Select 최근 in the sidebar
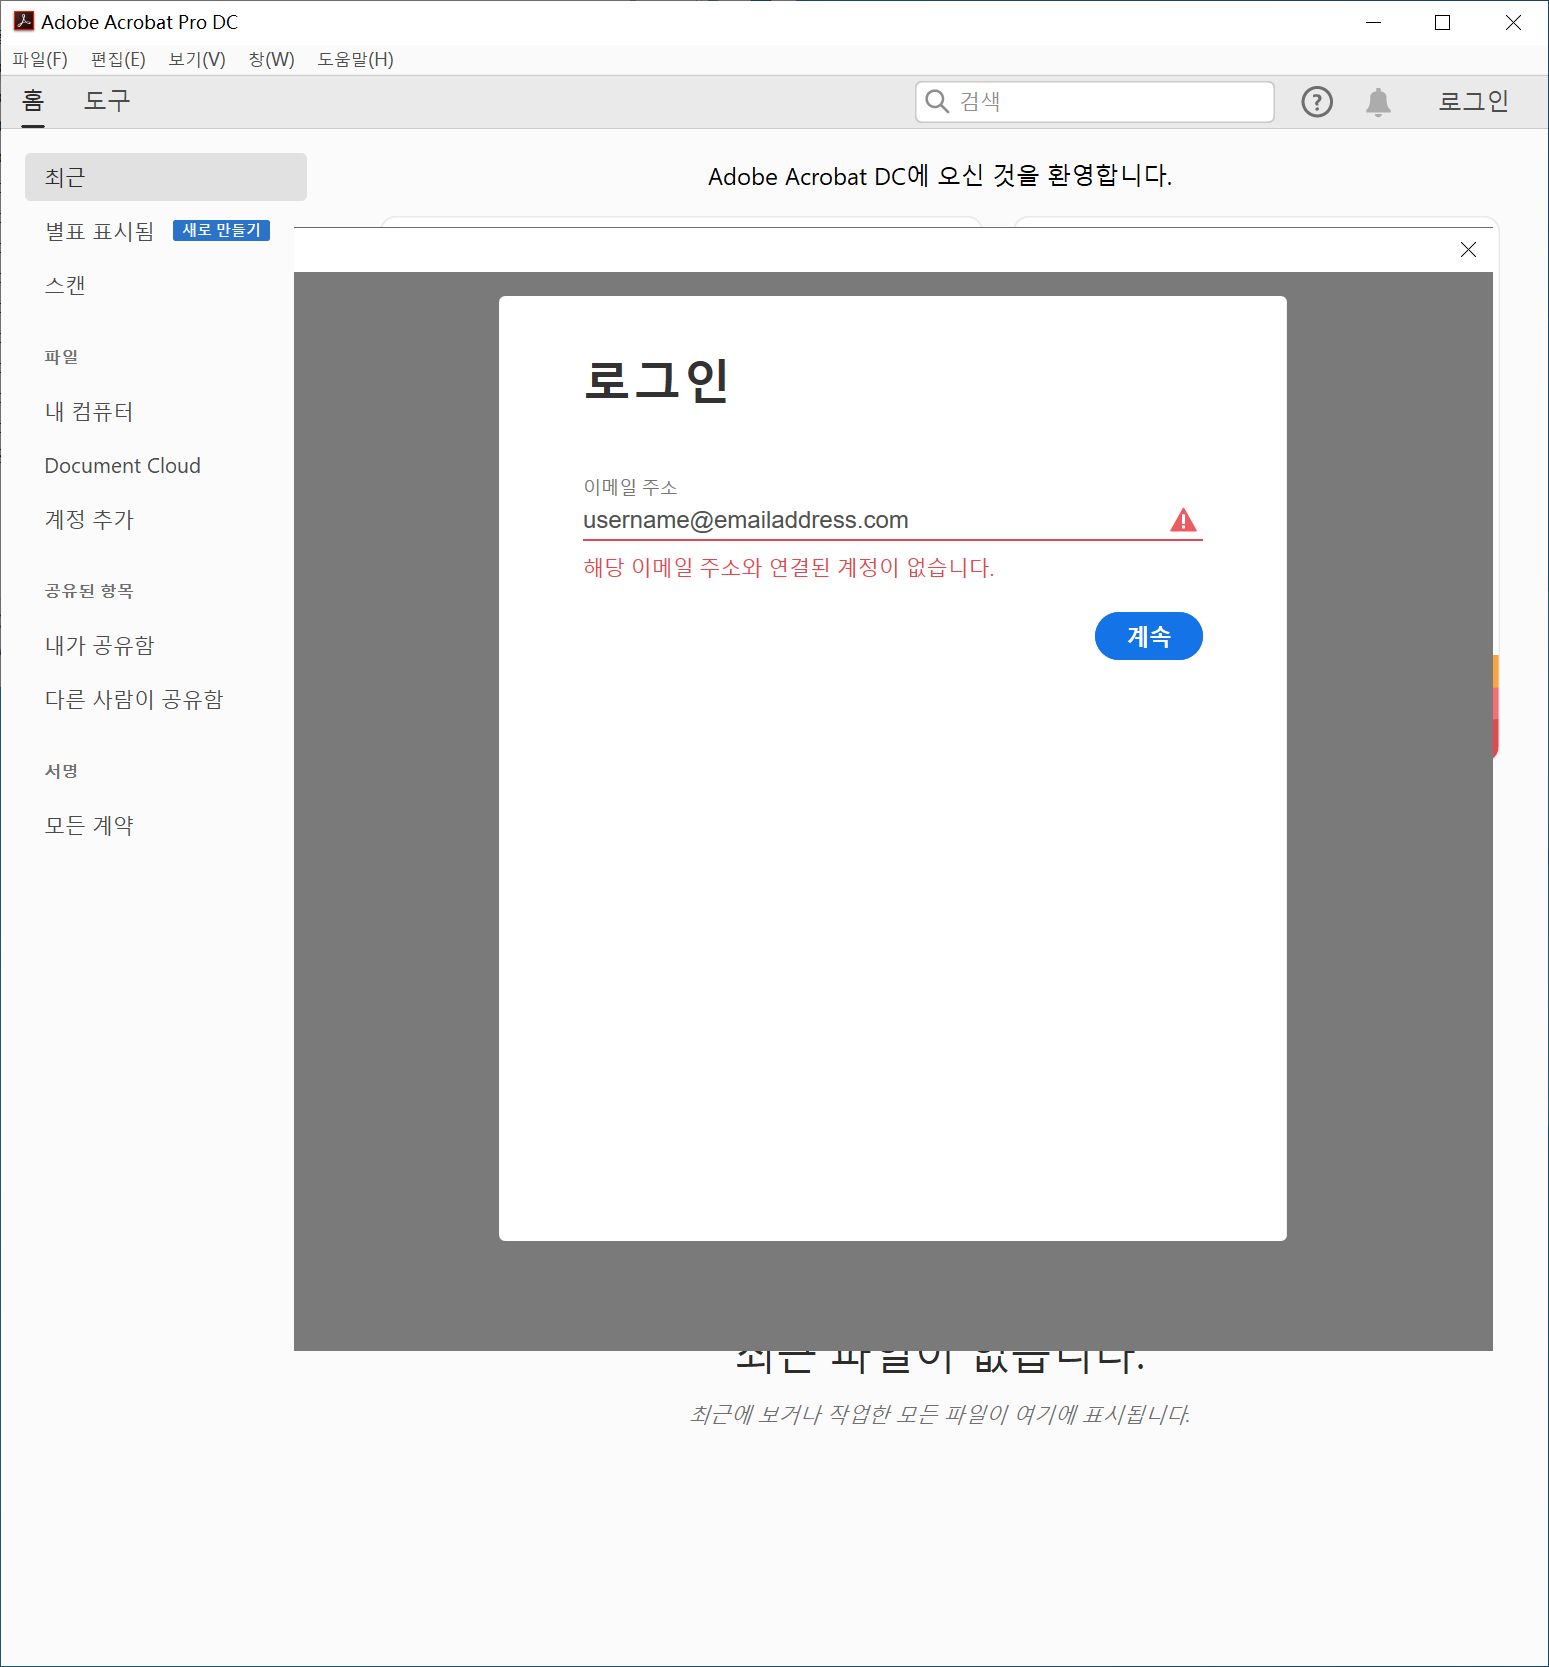Image resolution: width=1549 pixels, height=1667 pixels. click(x=166, y=177)
